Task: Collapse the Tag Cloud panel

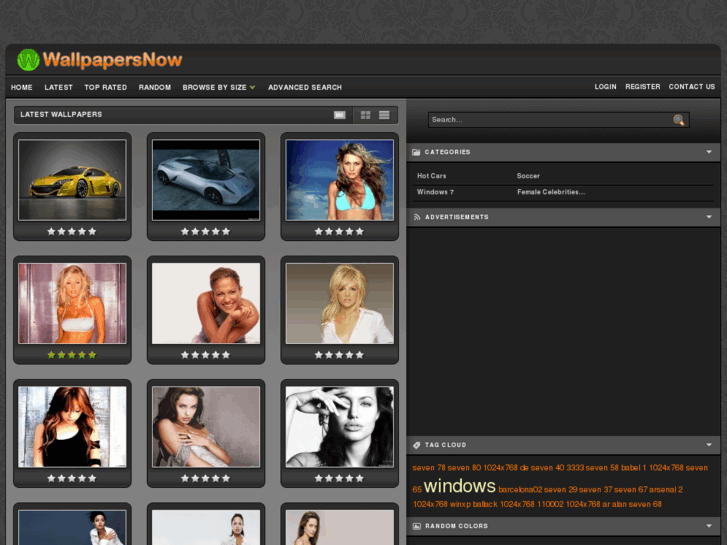Action: [x=709, y=445]
